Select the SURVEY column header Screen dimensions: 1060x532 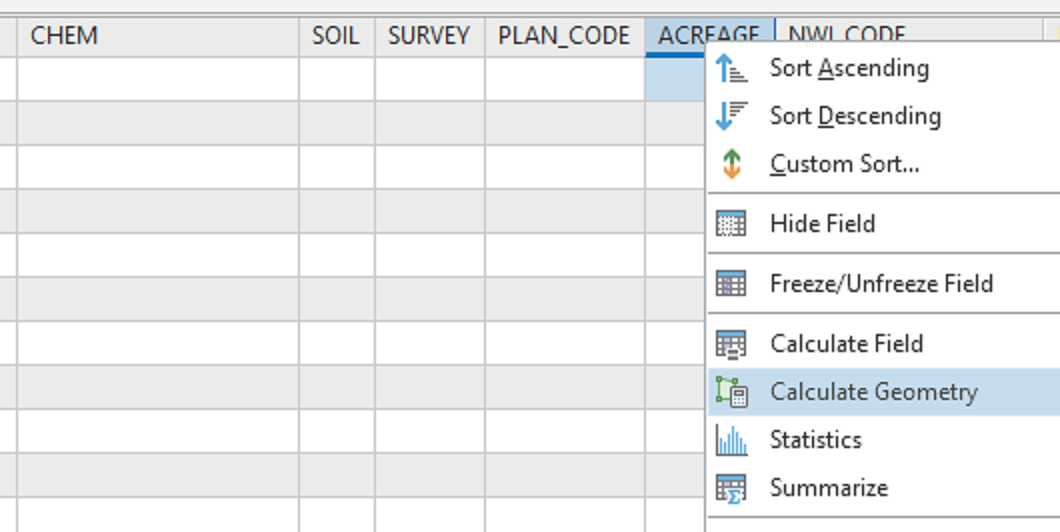(x=429, y=36)
